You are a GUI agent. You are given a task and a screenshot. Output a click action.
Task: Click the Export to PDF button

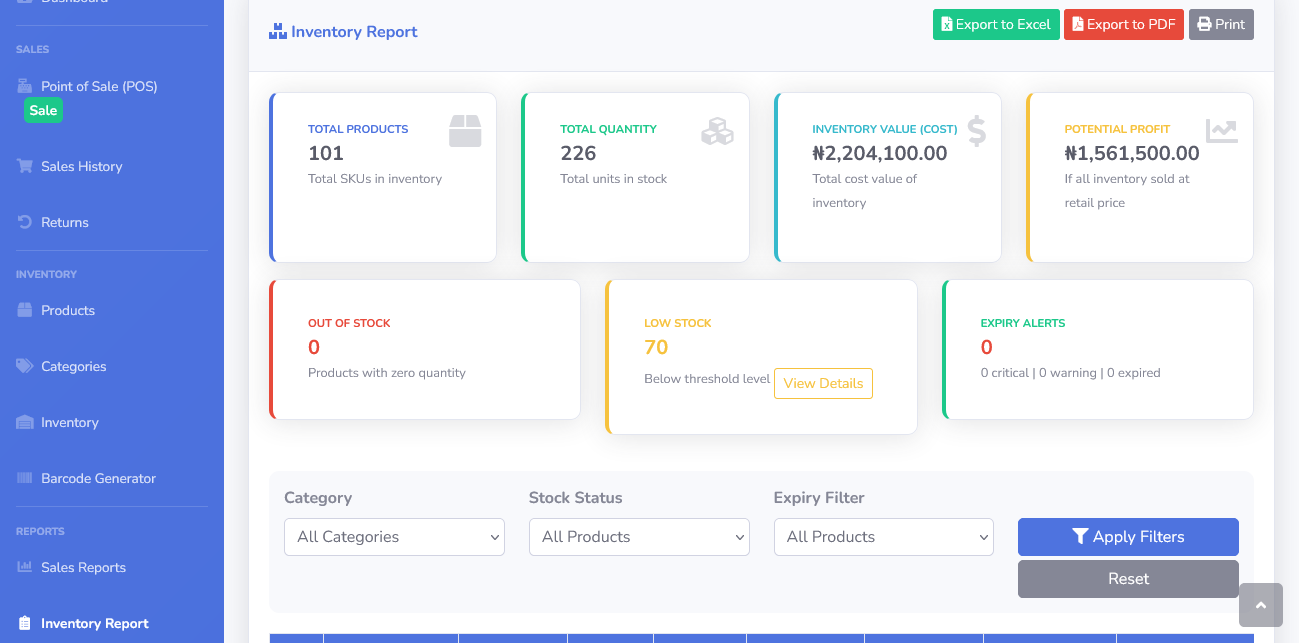point(1124,25)
